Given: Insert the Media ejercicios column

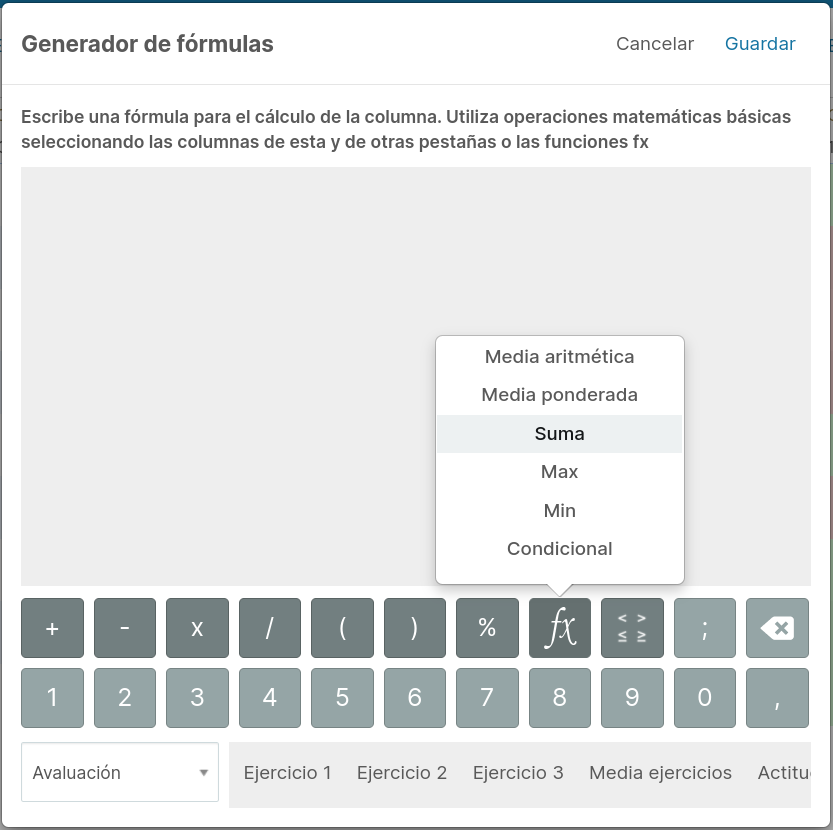Looking at the screenshot, I should tap(660, 773).
